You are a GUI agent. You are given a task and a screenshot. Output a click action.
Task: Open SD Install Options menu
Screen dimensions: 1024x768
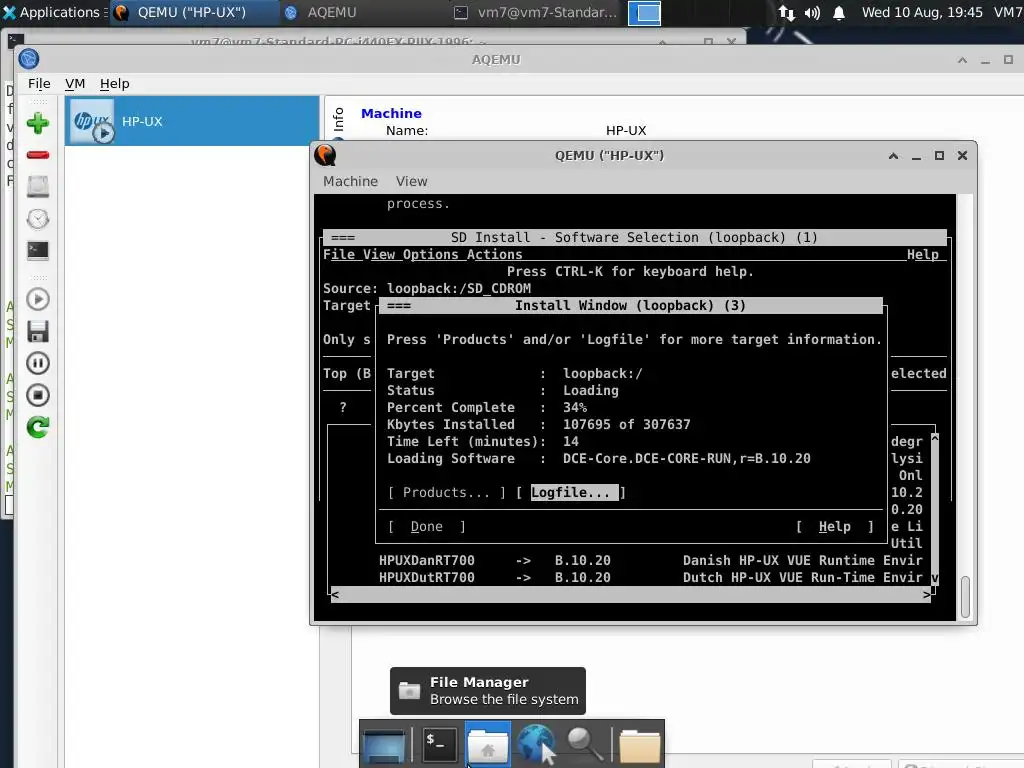click(x=430, y=254)
